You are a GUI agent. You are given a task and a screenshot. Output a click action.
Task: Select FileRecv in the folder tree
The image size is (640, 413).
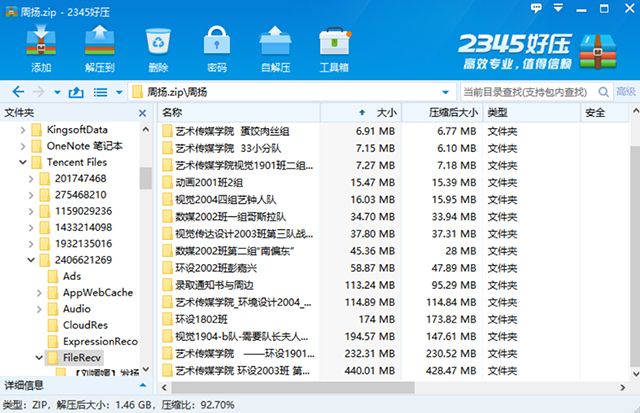click(x=84, y=356)
